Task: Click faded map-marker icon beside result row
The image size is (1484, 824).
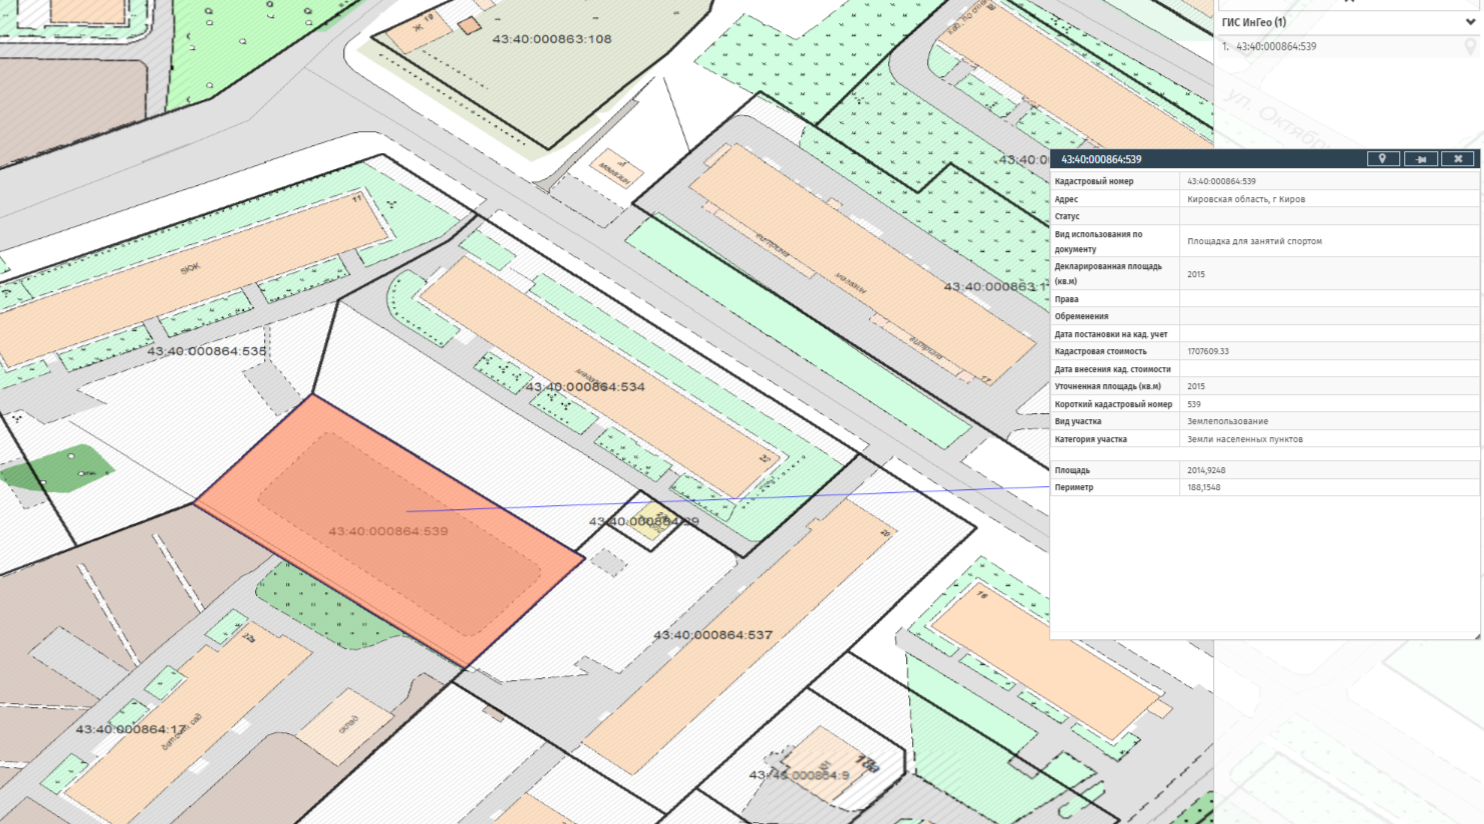Action: pos(1471,47)
